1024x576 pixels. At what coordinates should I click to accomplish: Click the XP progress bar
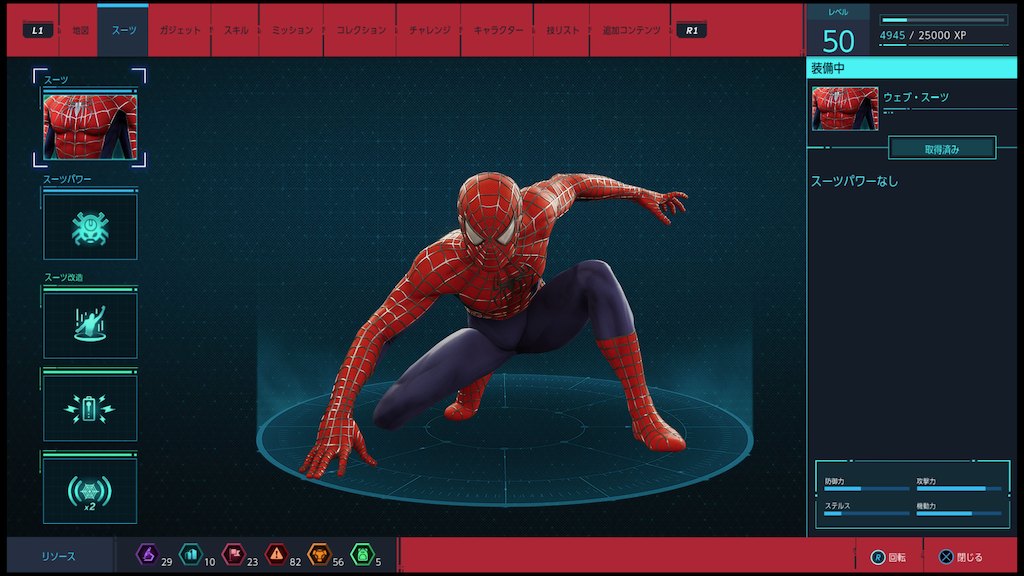click(944, 20)
